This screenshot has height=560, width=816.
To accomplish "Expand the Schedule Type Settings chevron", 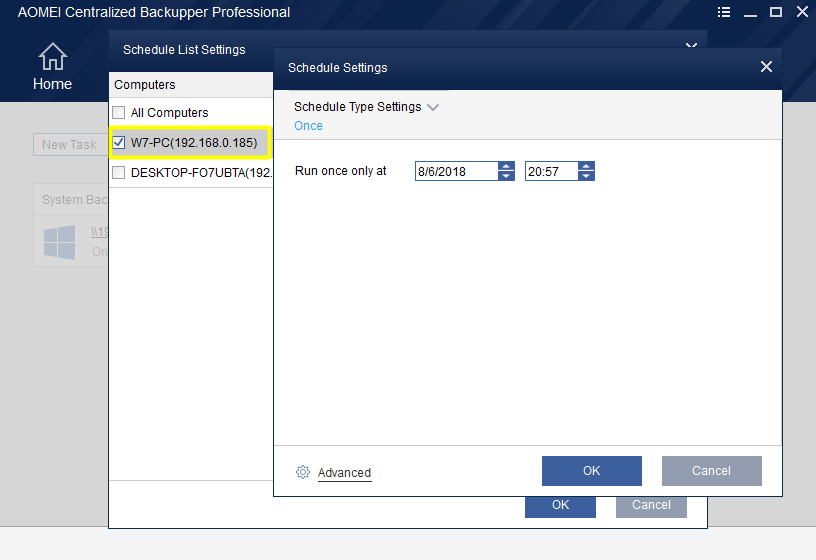I will click(x=433, y=107).
